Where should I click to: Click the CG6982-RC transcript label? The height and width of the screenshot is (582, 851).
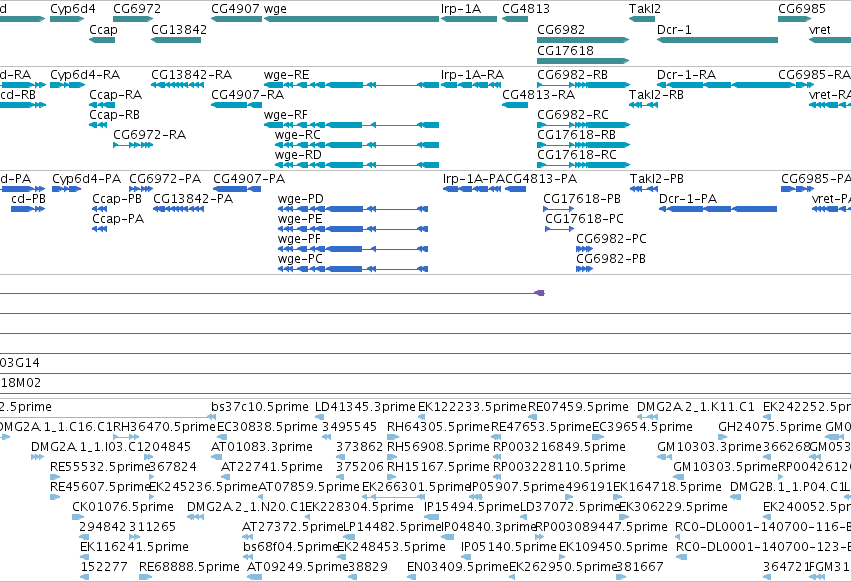pos(573,115)
